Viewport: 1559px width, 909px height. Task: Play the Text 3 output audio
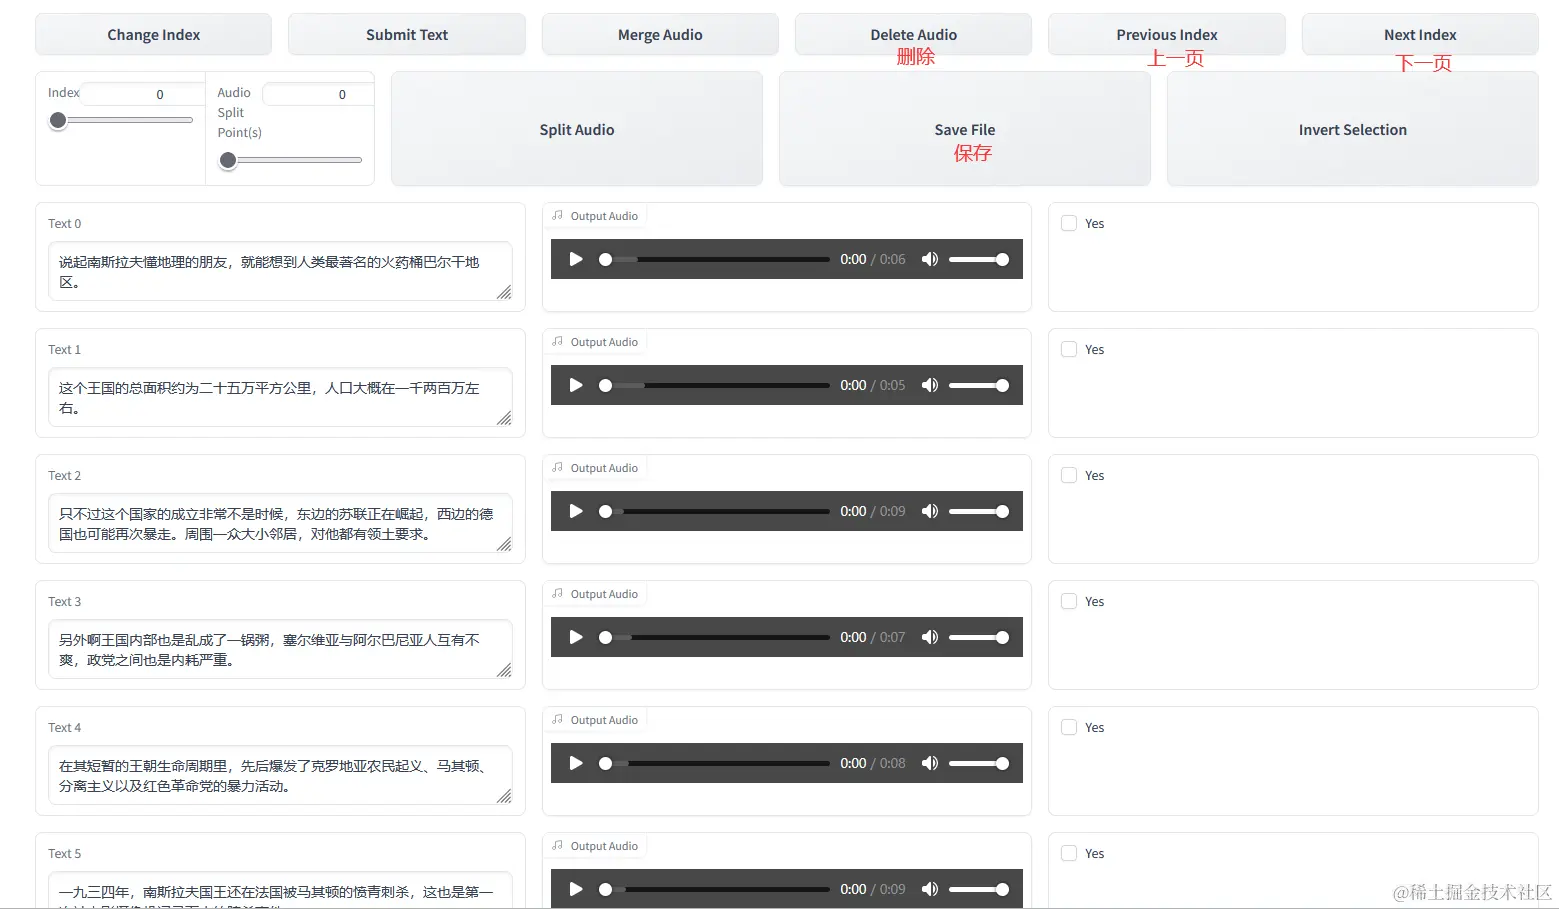576,637
